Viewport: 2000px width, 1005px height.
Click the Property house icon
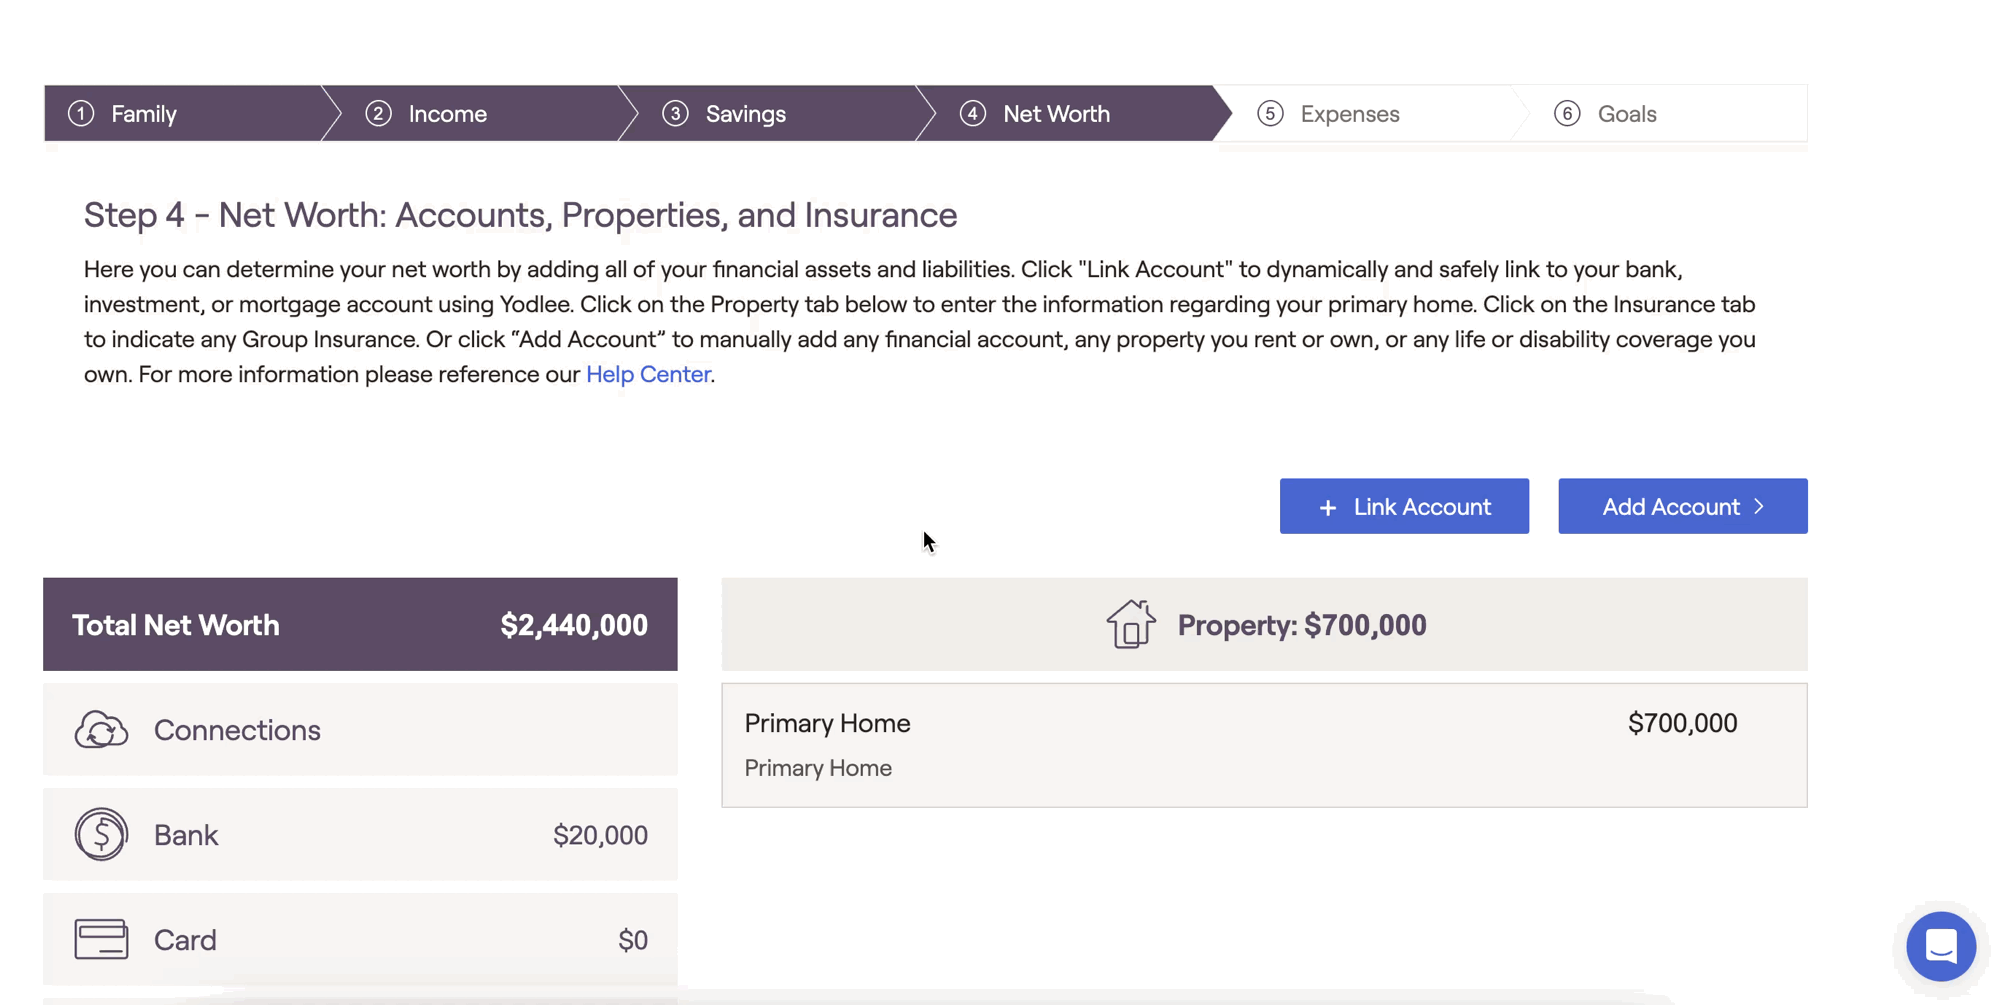point(1131,624)
